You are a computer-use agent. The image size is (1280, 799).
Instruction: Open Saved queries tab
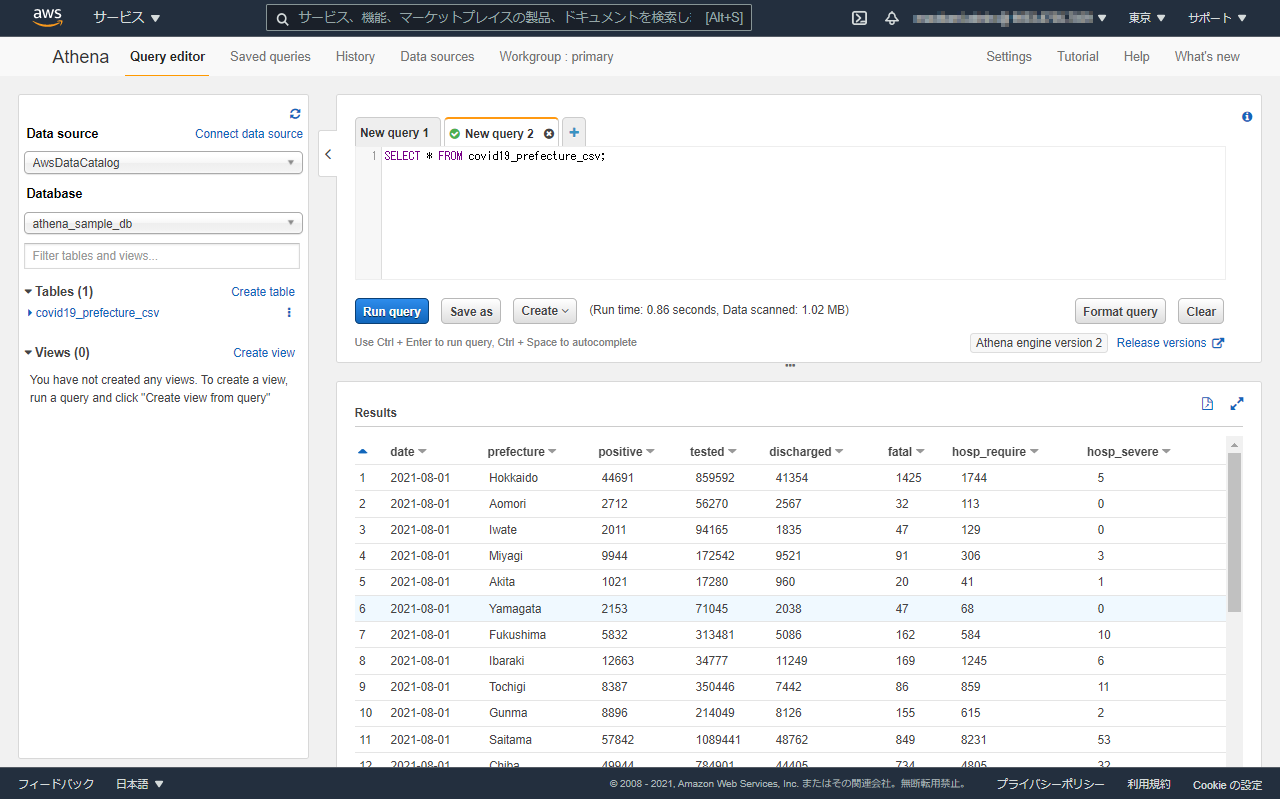point(270,57)
